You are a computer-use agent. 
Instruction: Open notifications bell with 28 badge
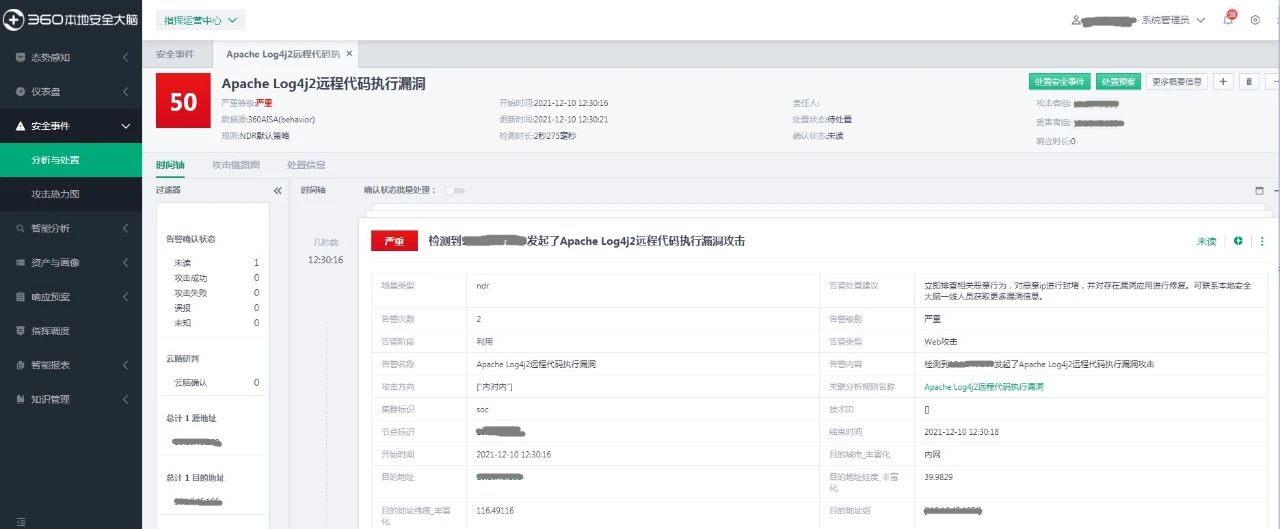(1228, 20)
